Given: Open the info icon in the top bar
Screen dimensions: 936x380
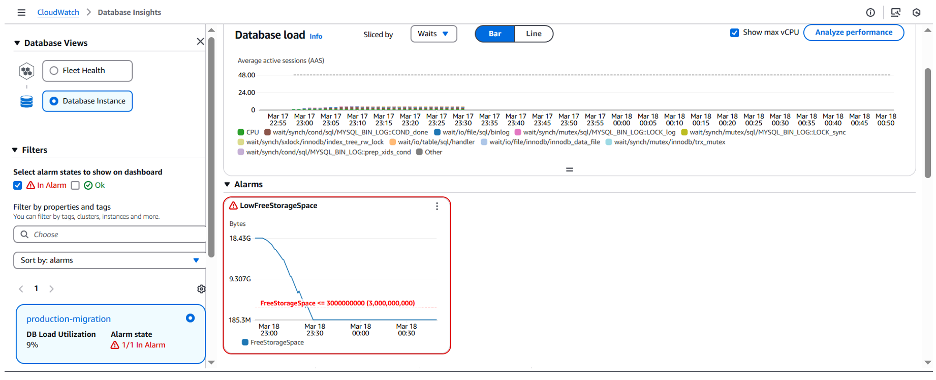Looking at the screenshot, I should (x=870, y=13).
